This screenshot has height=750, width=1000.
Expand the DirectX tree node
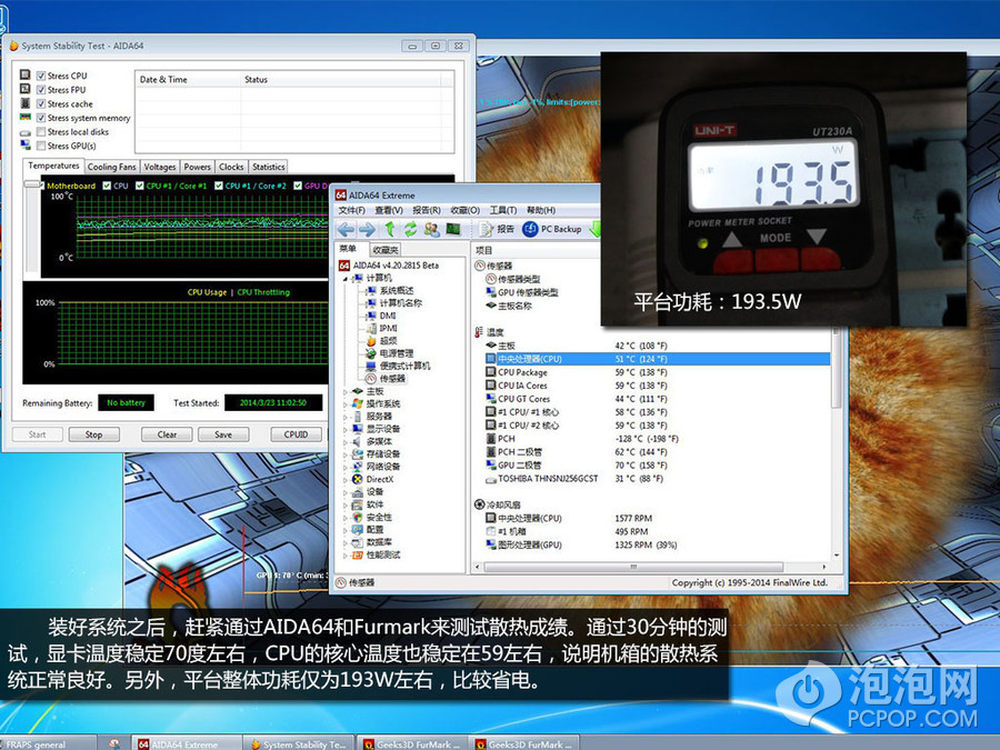point(345,480)
